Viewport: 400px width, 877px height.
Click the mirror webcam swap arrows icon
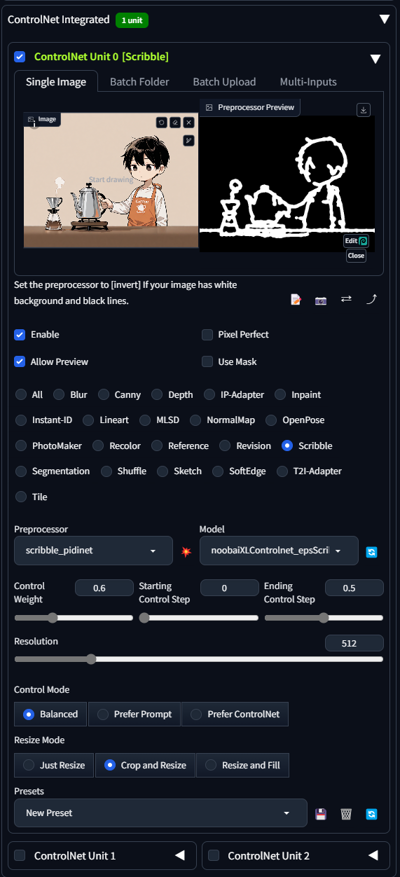pyautogui.click(x=346, y=299)
